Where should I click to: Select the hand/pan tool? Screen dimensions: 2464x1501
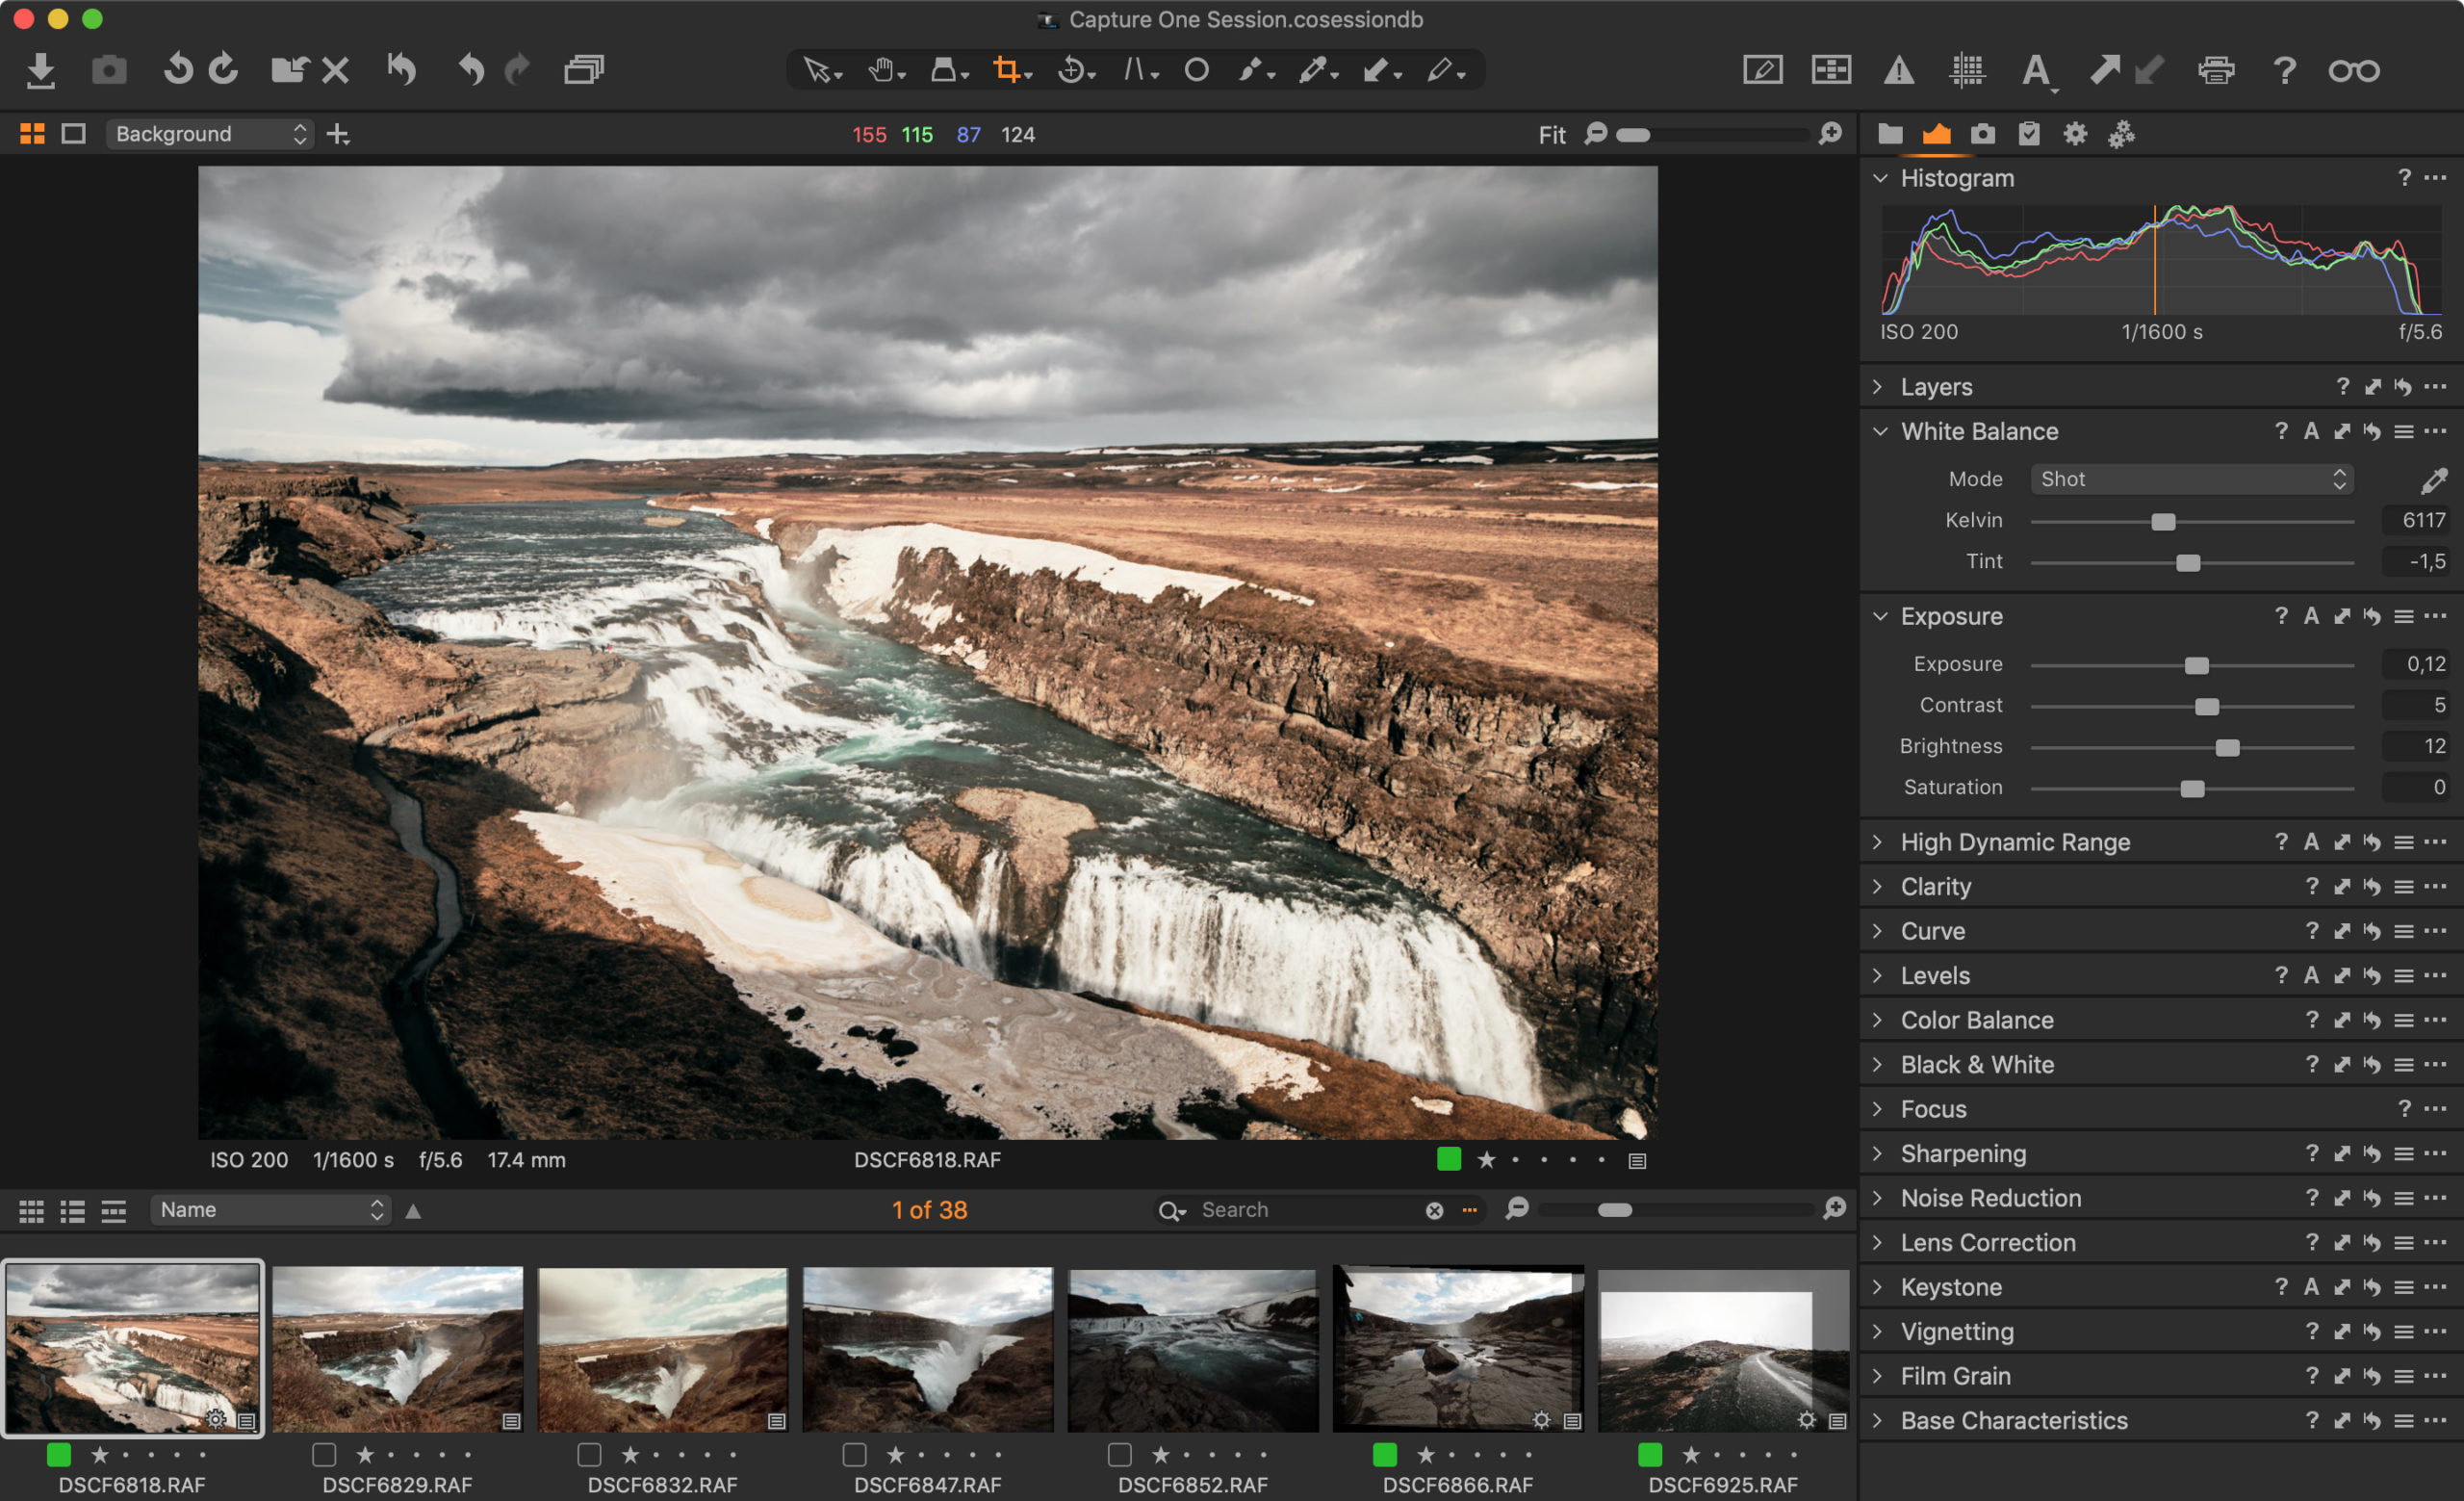(877, 68)
